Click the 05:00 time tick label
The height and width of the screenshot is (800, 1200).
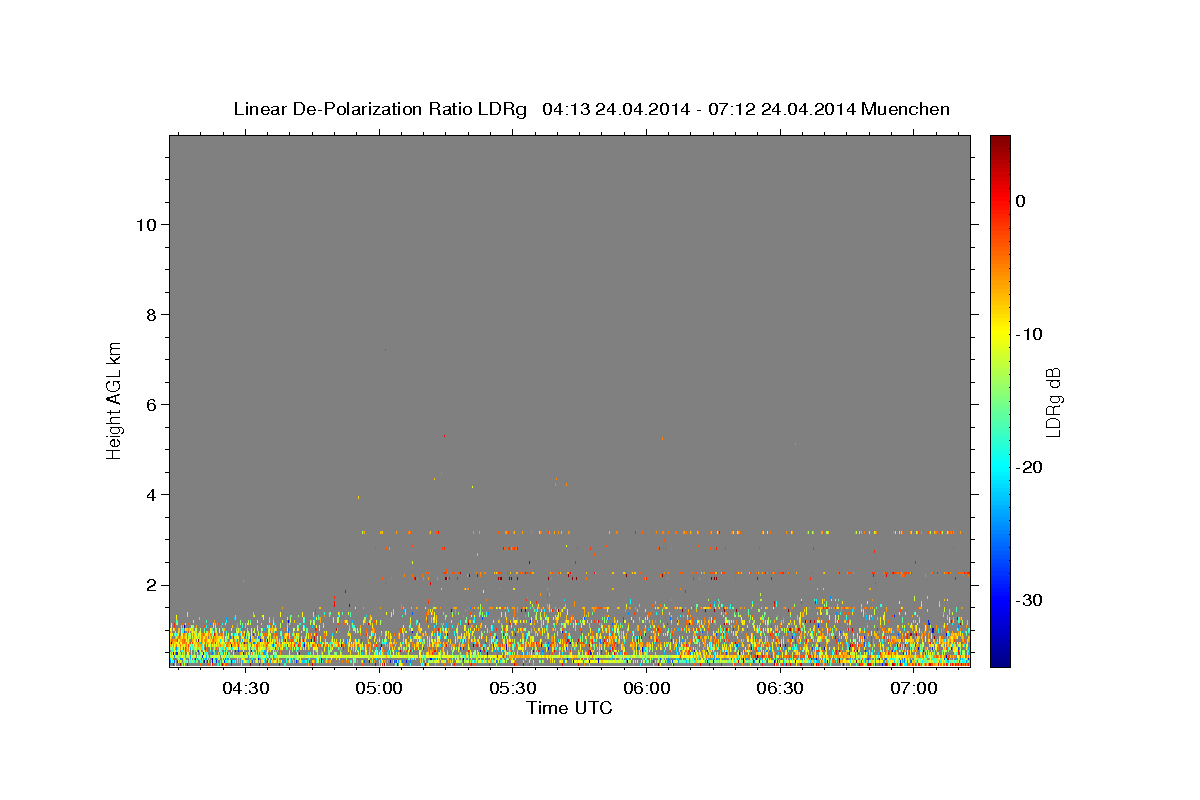pyautogui.click(x=380, y=688)
